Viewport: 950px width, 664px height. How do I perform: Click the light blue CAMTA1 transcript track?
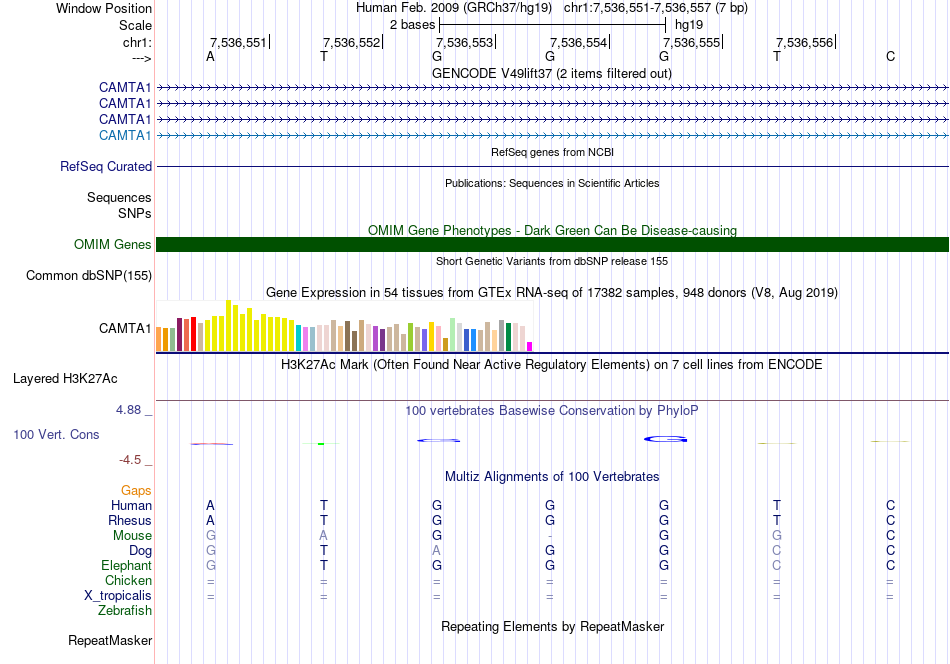click(x=552, y=136)
